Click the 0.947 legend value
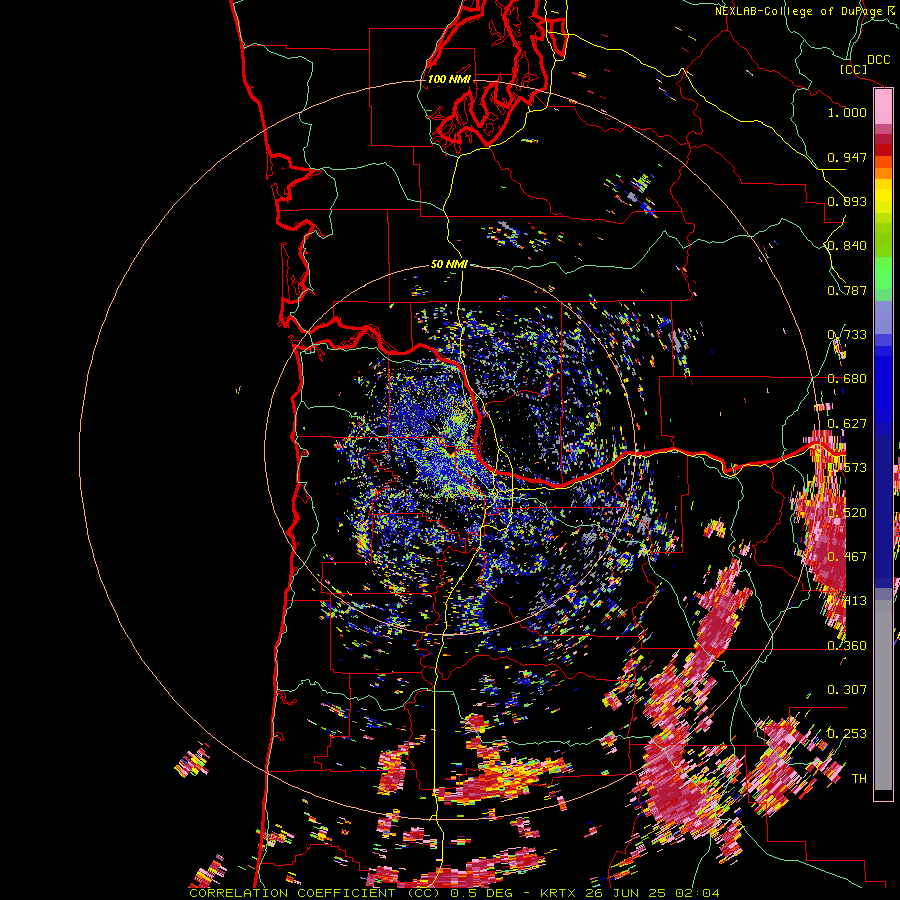Image resolution: width=900 pixels, height=900 pixels. tap(847, 157)
